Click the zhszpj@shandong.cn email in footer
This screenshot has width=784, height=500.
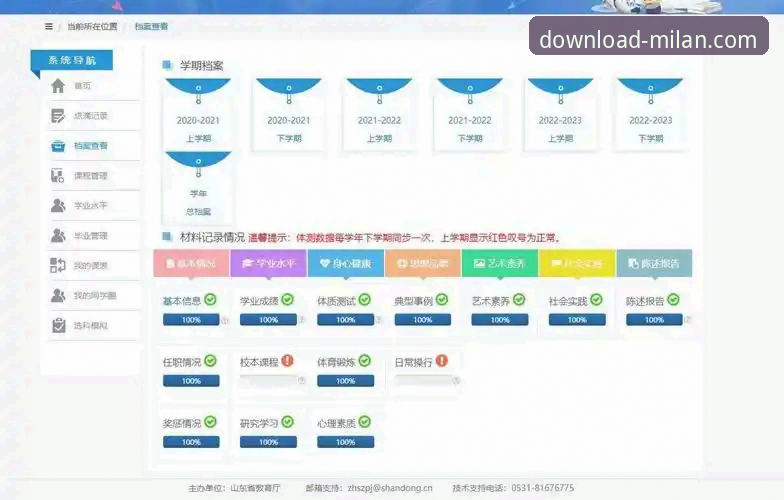[x=390, y=488]
